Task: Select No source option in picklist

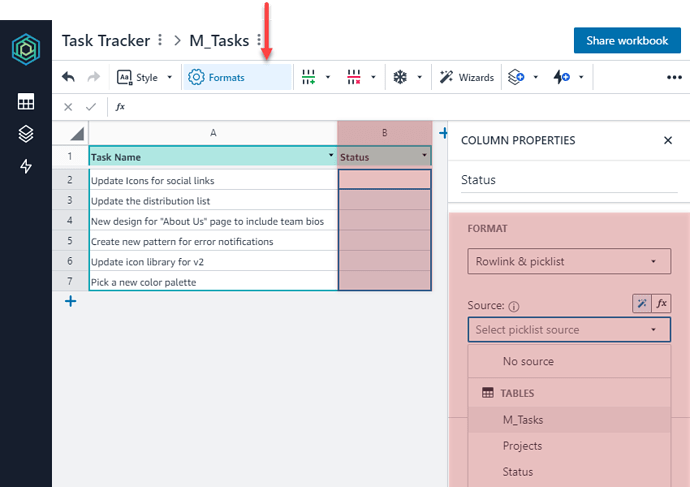Action: (528, 361)
